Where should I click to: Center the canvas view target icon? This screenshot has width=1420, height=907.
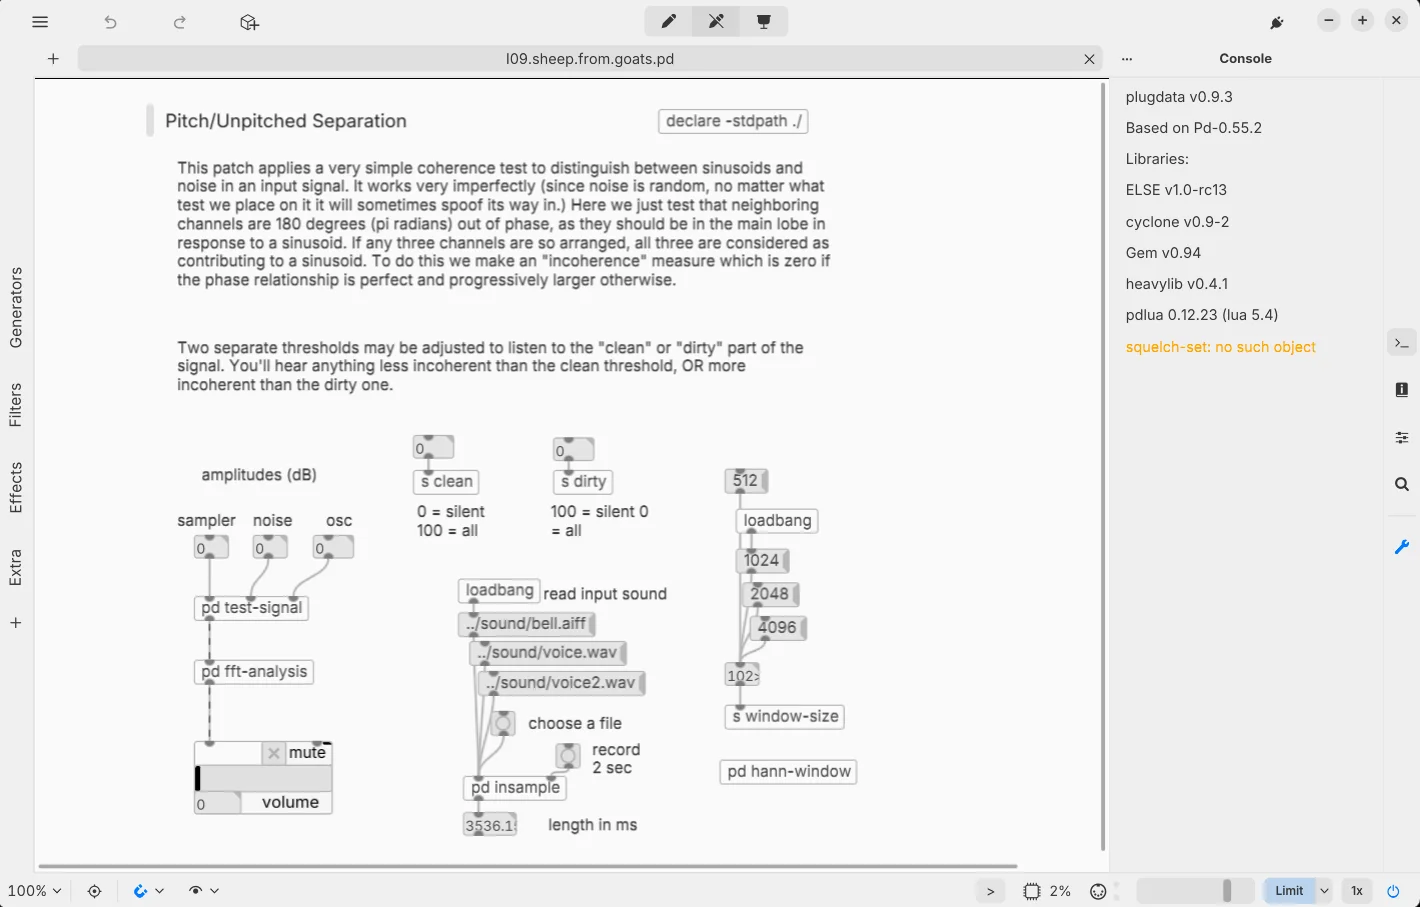click(95, 890)
